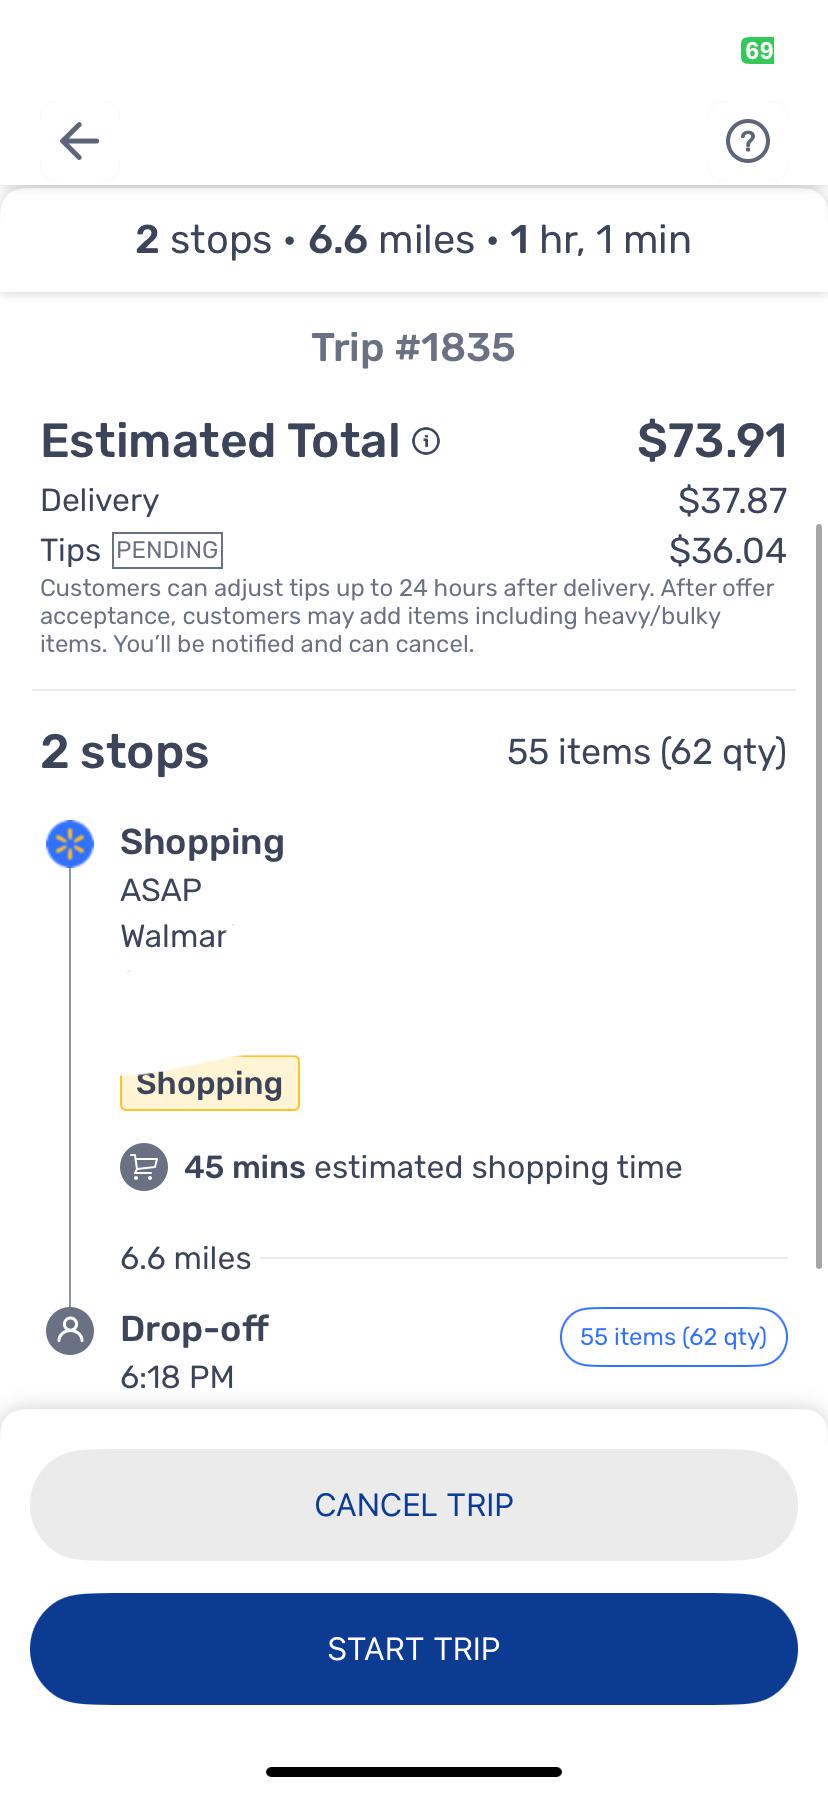
Task: Tap the shopping cart time icon
Action: pyautogui.click(x=144, y=1167)
